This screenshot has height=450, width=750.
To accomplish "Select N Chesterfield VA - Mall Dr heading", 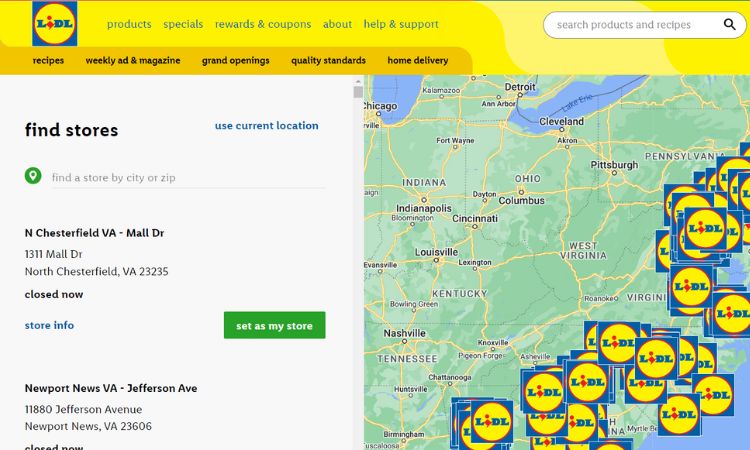I will point(94,233).
